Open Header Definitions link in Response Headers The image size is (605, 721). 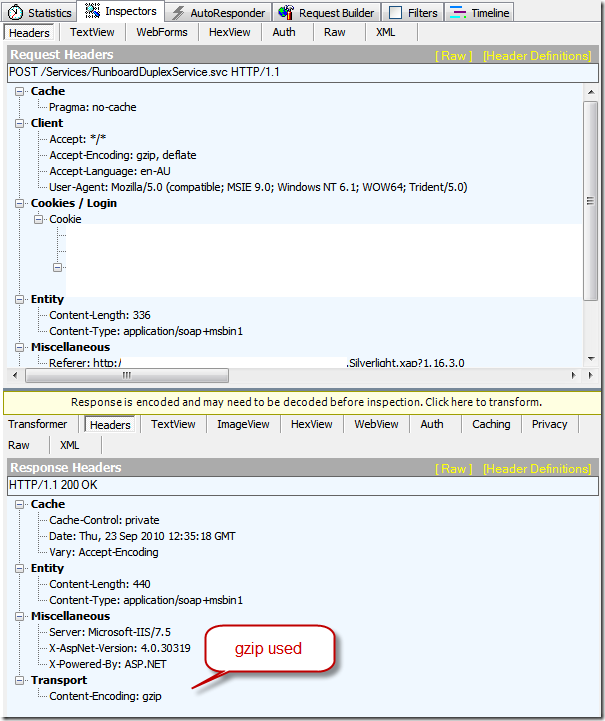(536, 469)
